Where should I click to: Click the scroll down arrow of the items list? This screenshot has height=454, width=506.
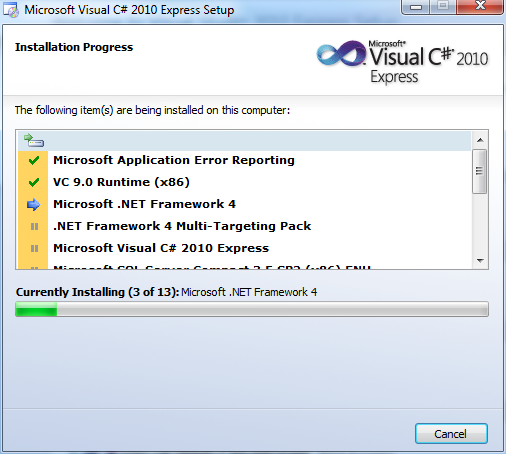pyautogui.click(x=480, y=261)
